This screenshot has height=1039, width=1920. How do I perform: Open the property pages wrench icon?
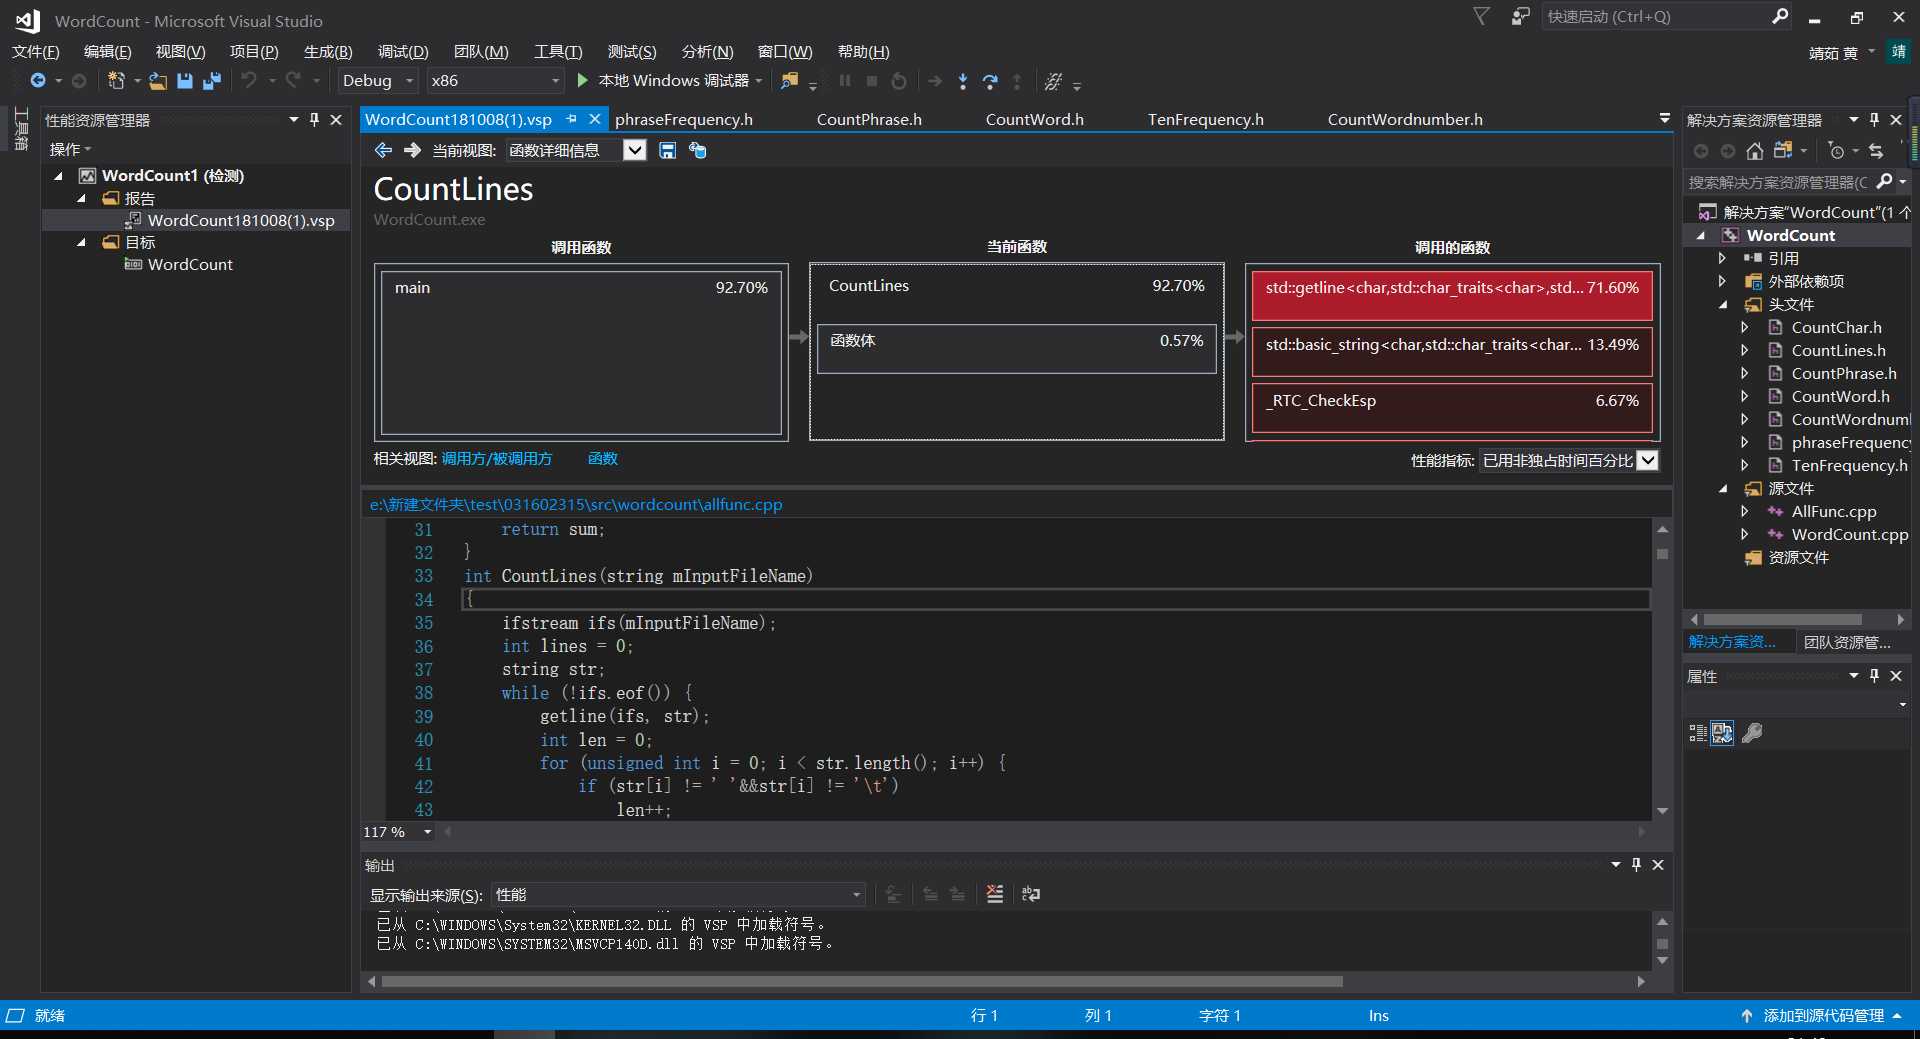(x=1752, y=733)
